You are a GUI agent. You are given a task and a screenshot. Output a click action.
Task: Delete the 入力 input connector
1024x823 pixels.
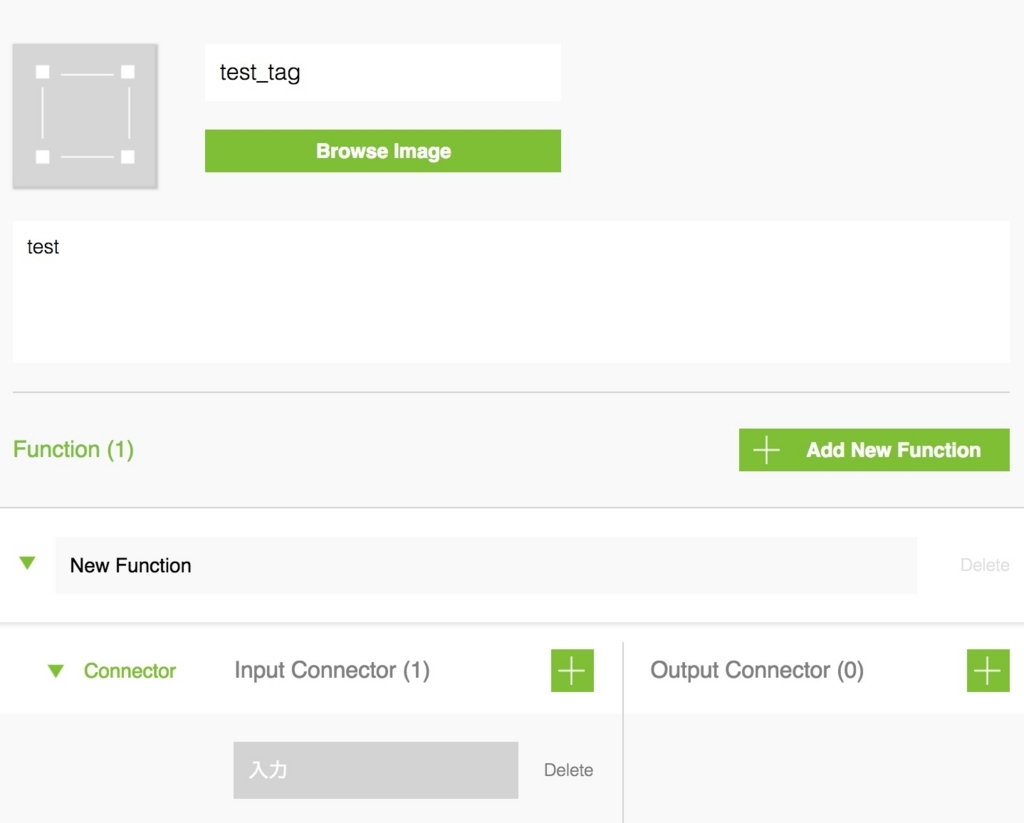pos(568,770)
